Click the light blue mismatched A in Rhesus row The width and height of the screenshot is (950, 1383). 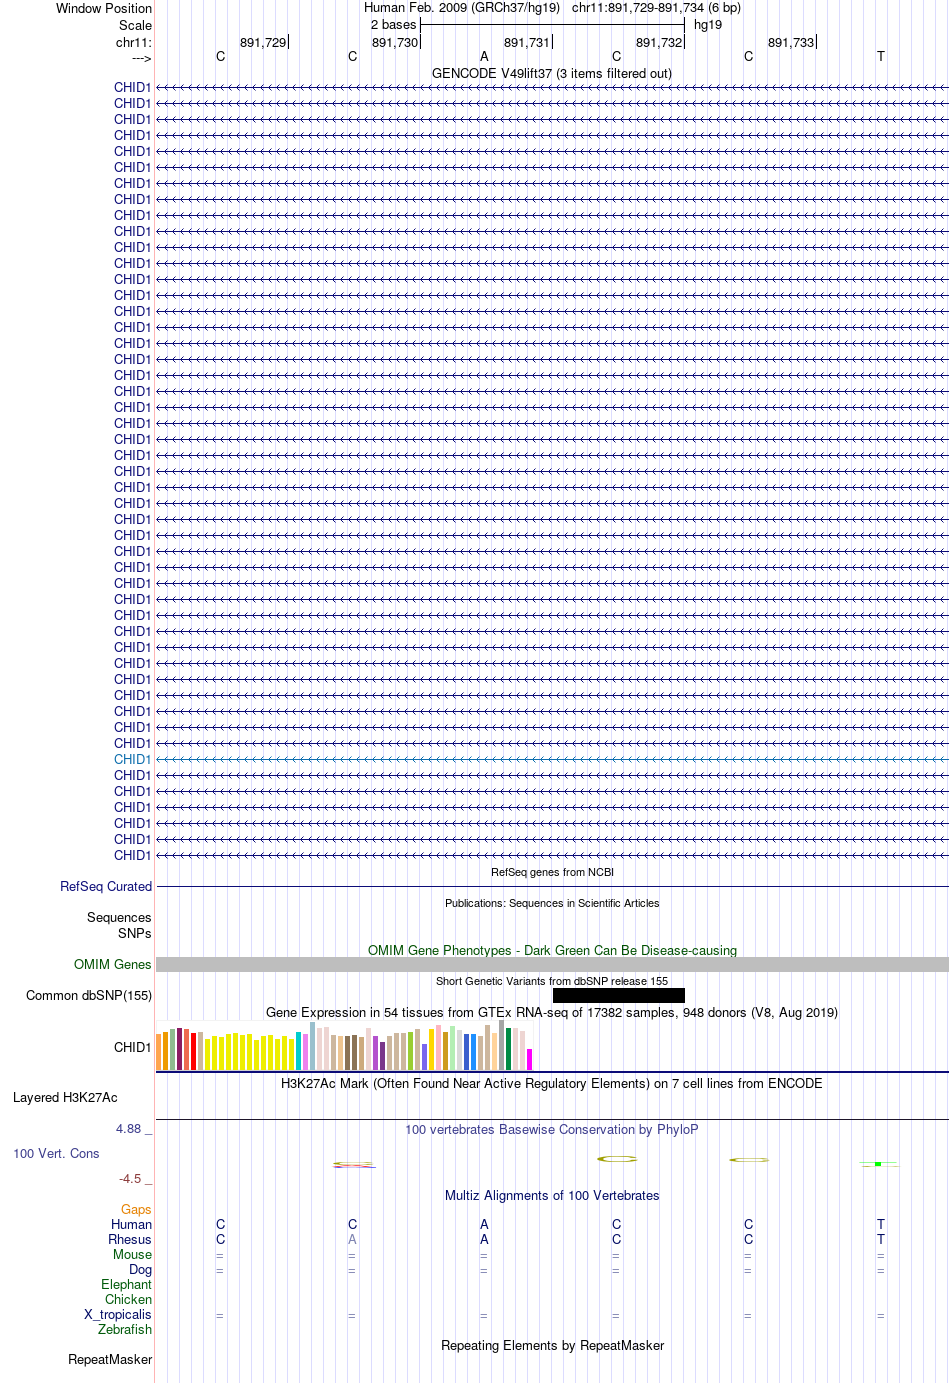point(352,1239)
